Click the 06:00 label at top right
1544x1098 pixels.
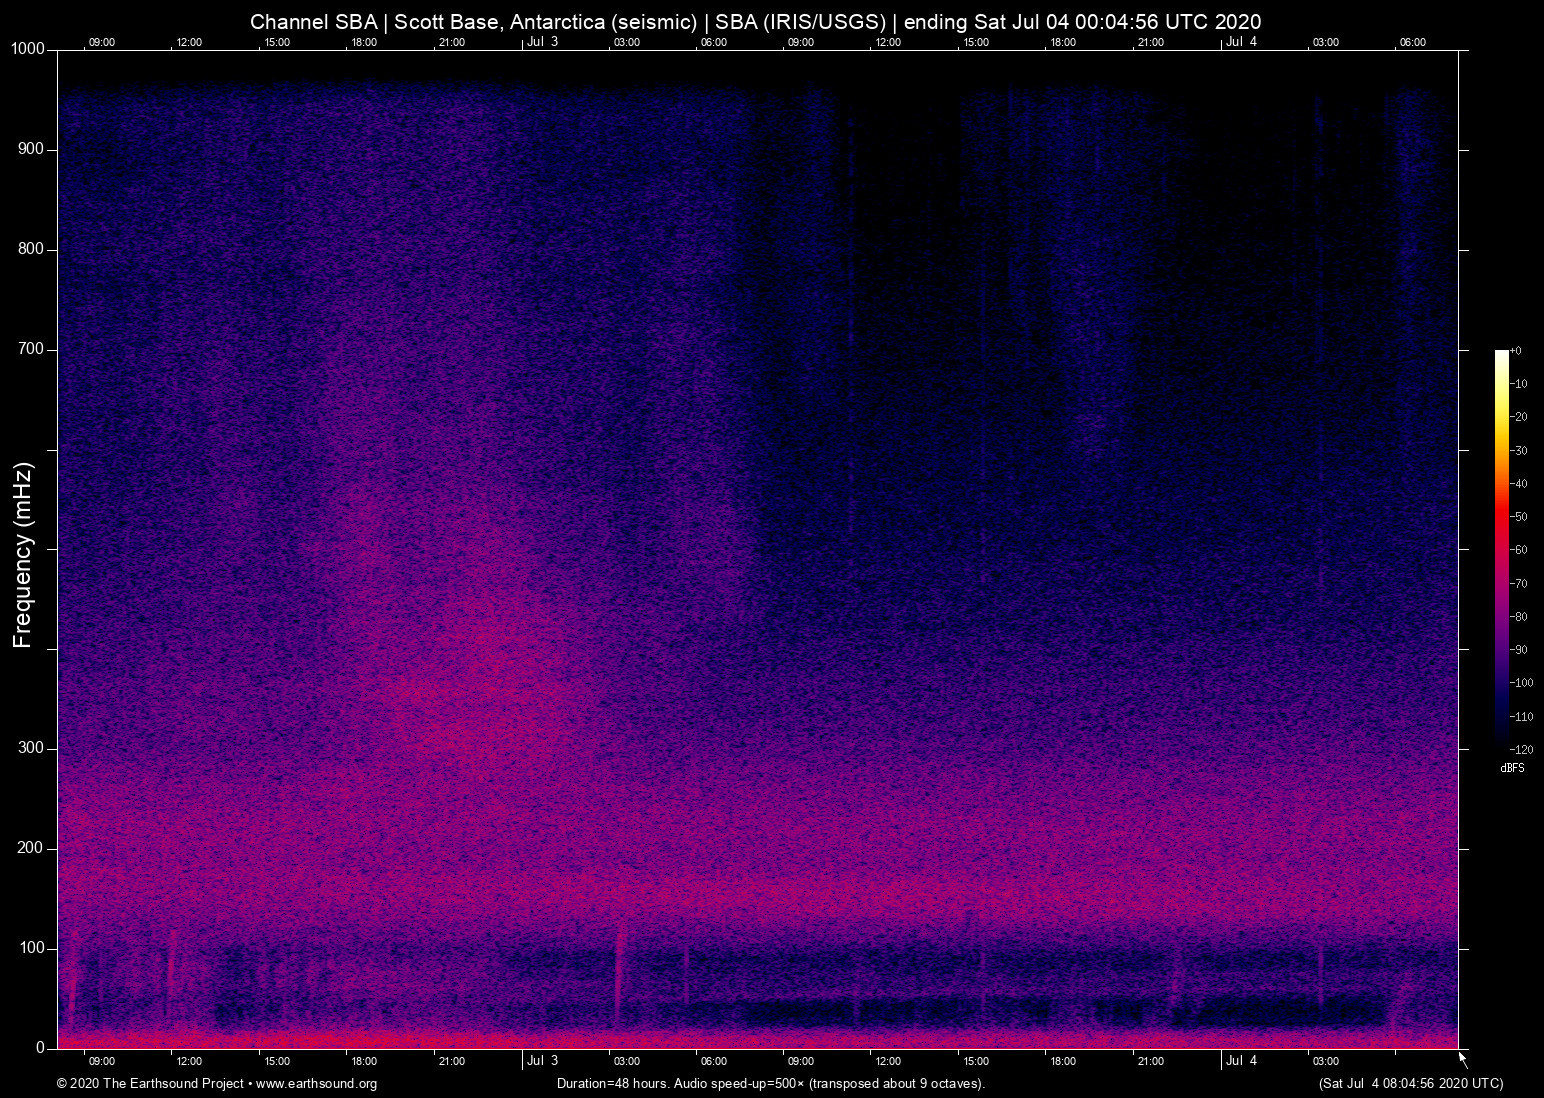click(1414, 42)
